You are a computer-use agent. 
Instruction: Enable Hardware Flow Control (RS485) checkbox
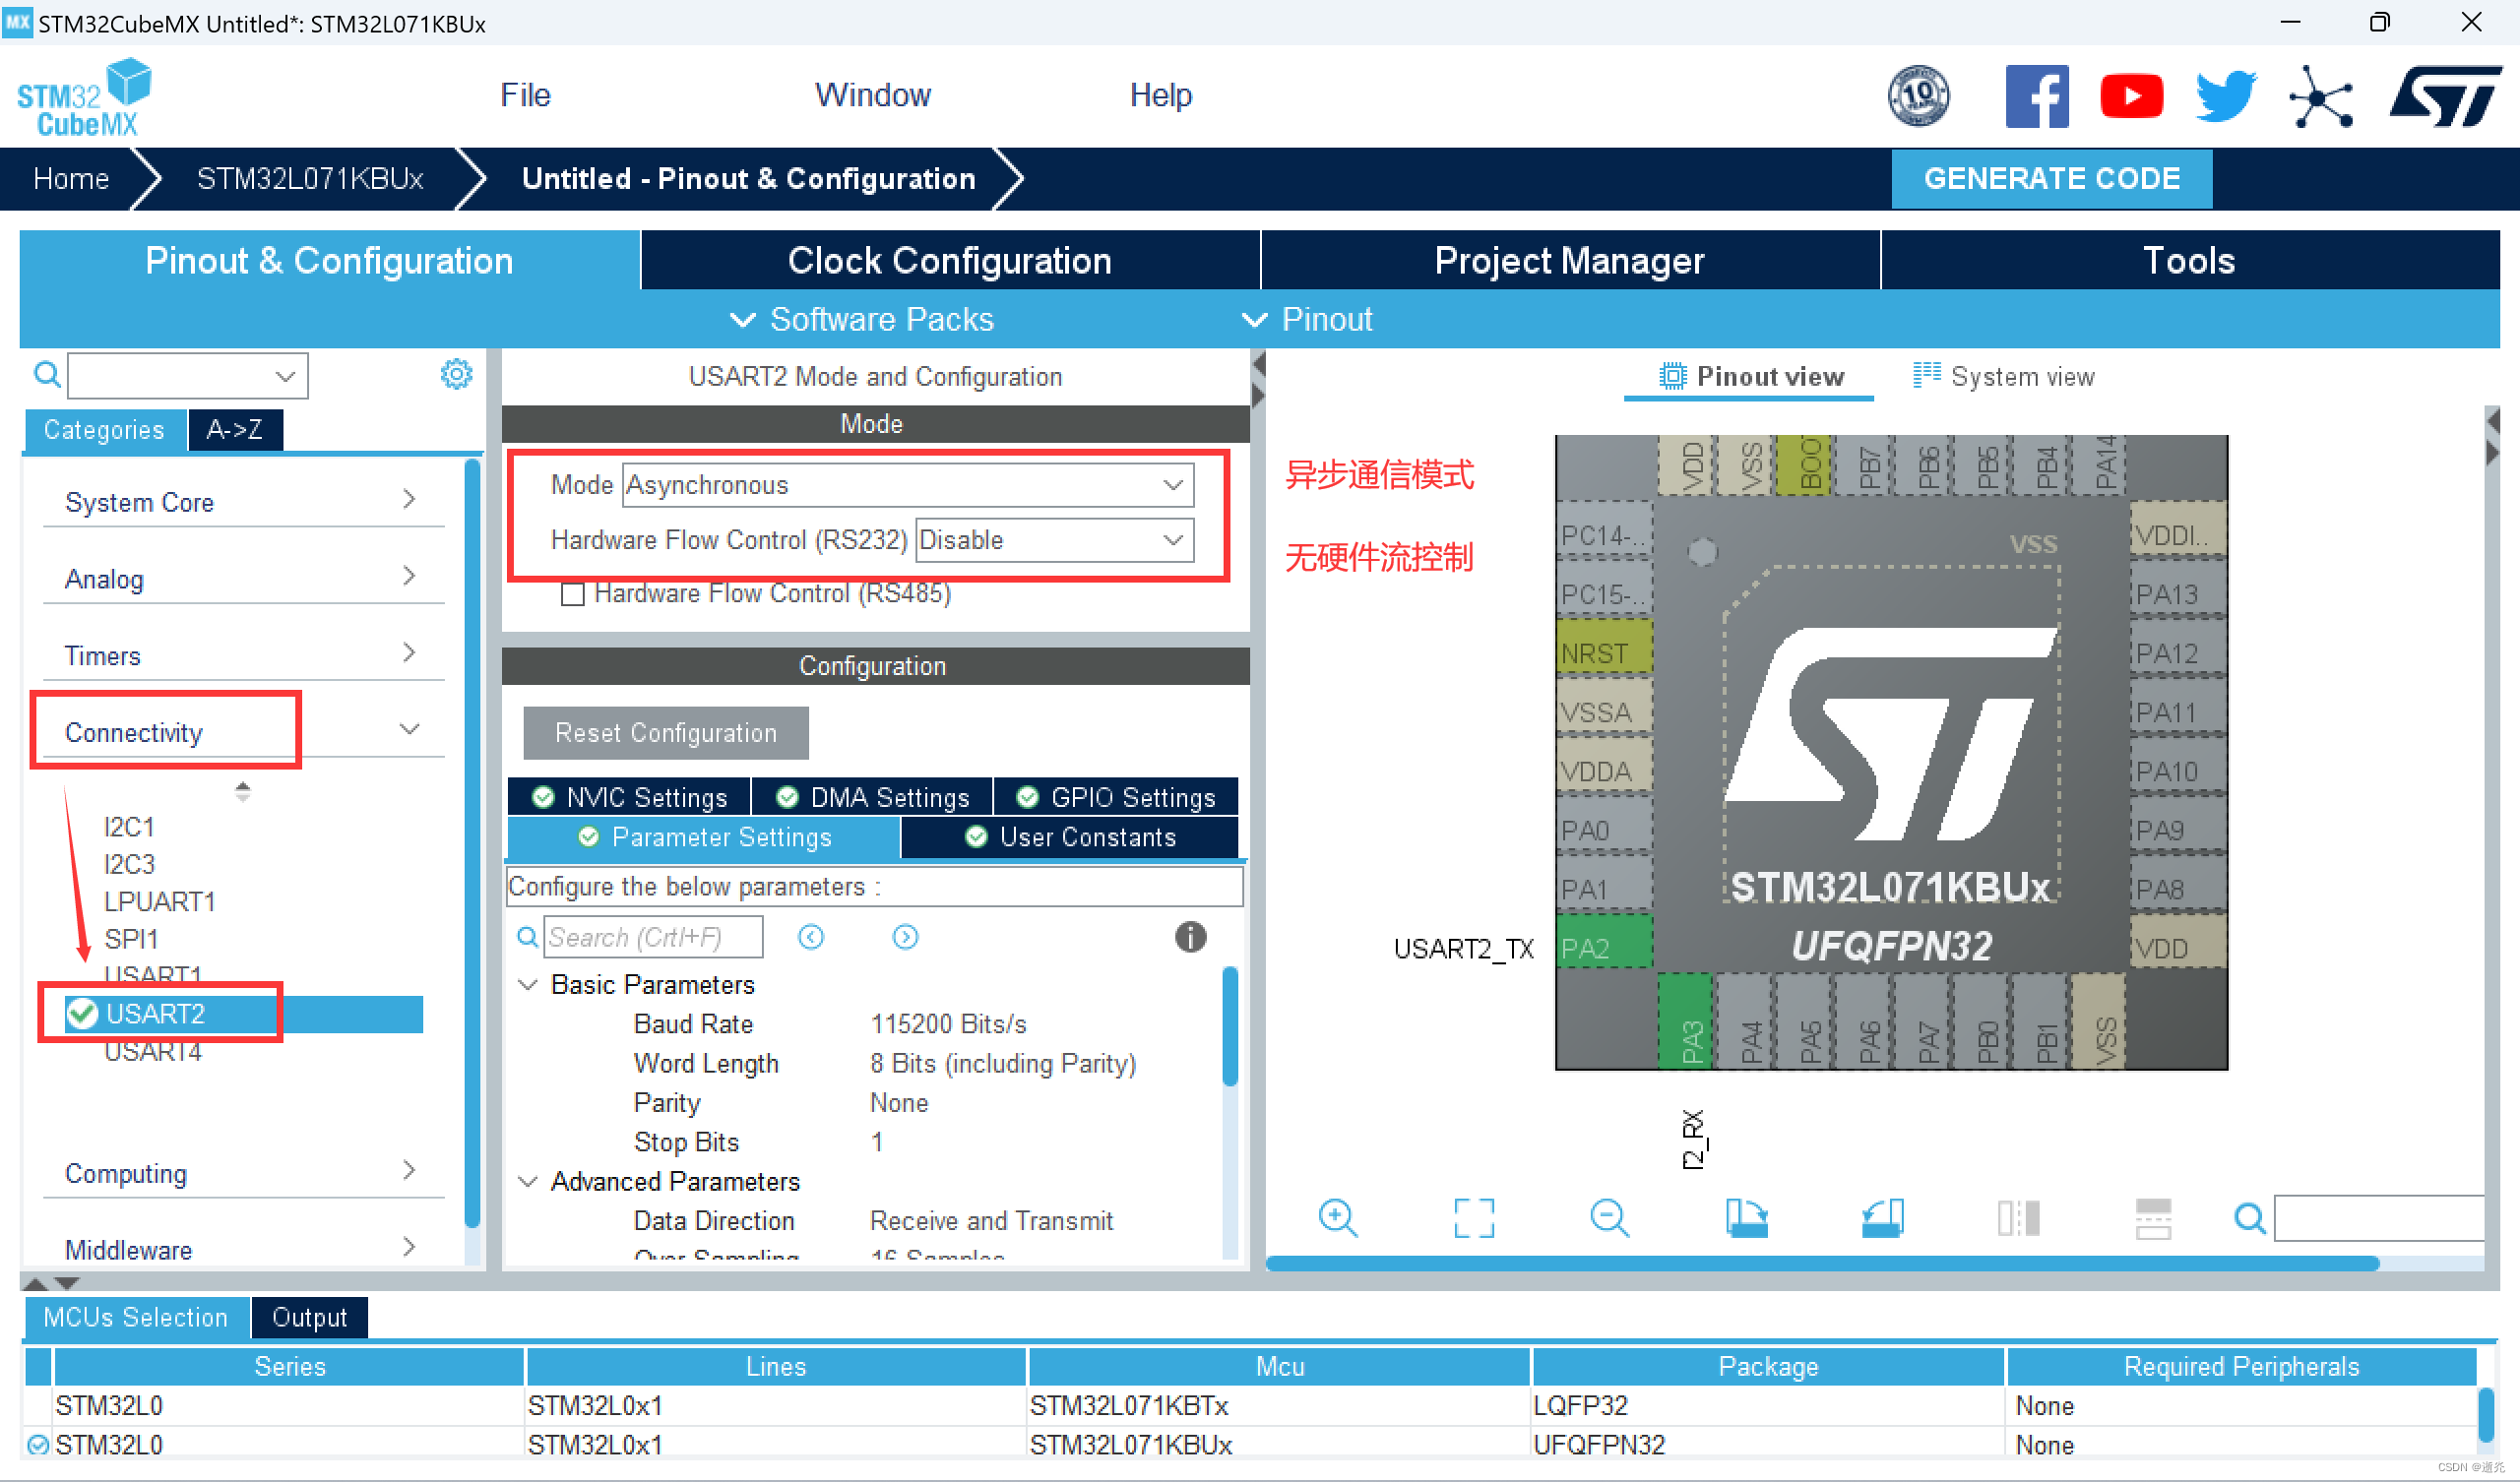[x=572, y=594]
